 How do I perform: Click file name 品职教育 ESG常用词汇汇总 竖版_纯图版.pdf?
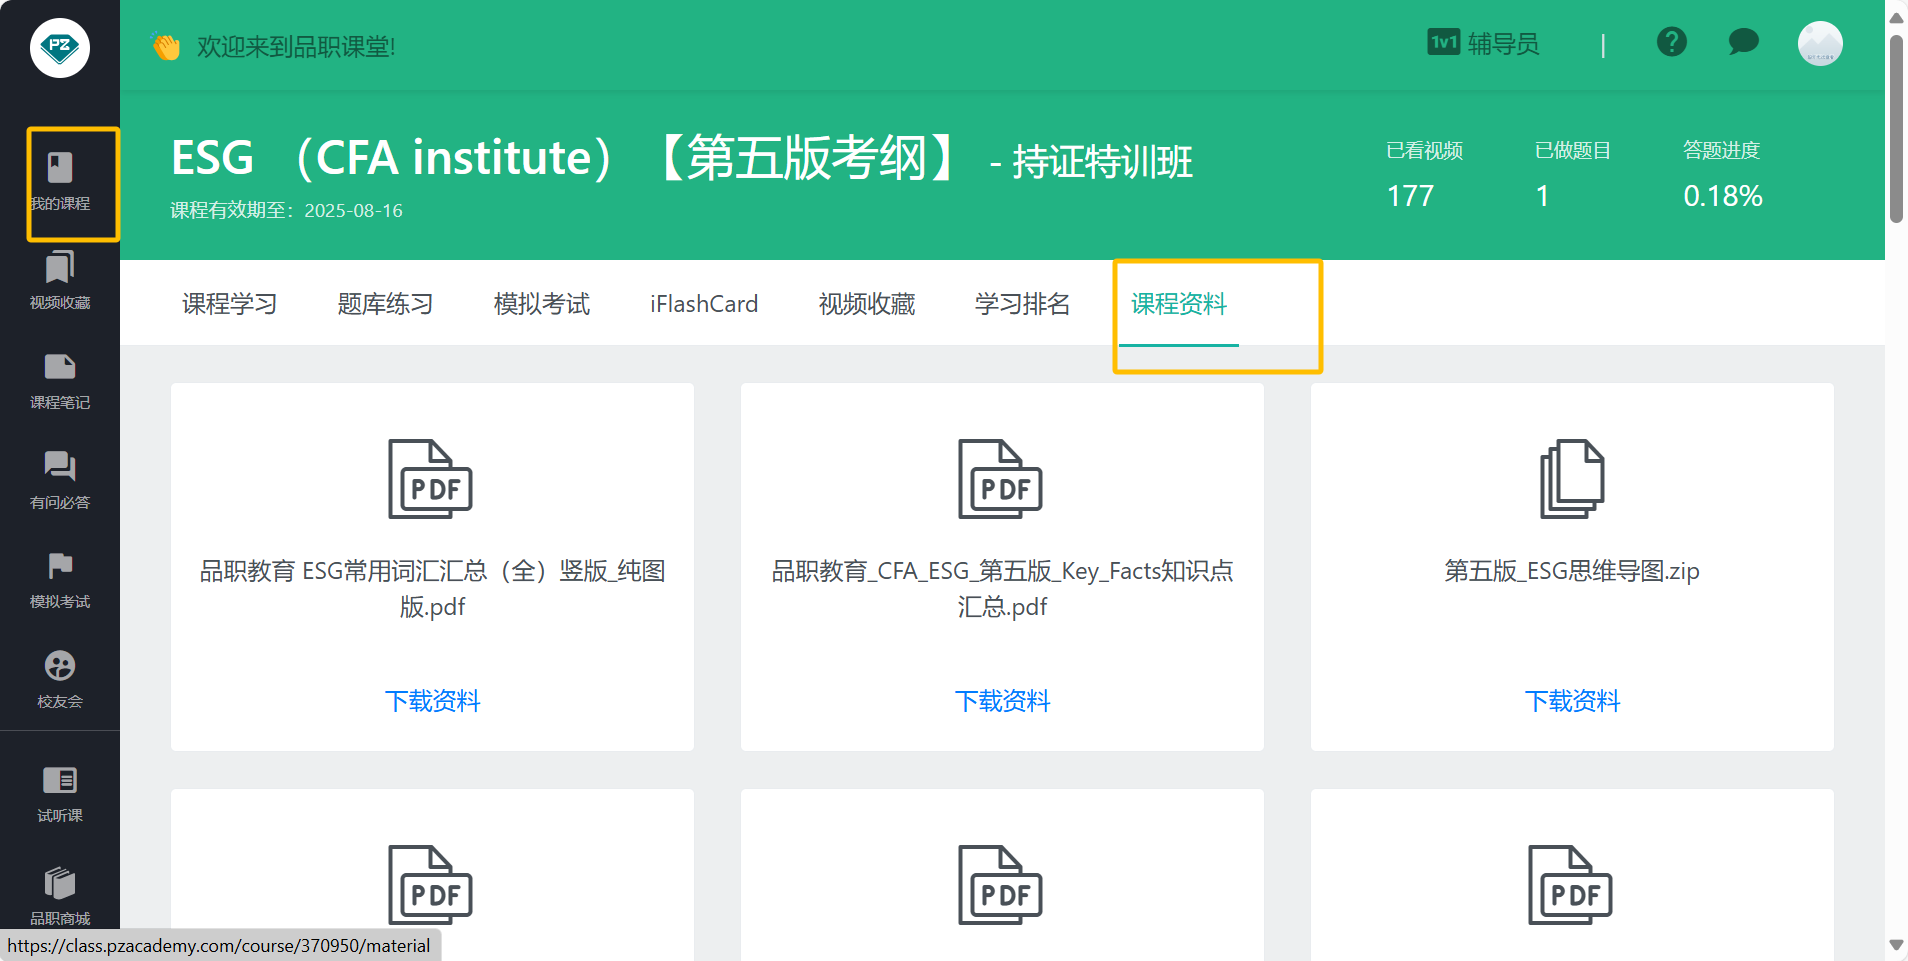coord(433,589)
